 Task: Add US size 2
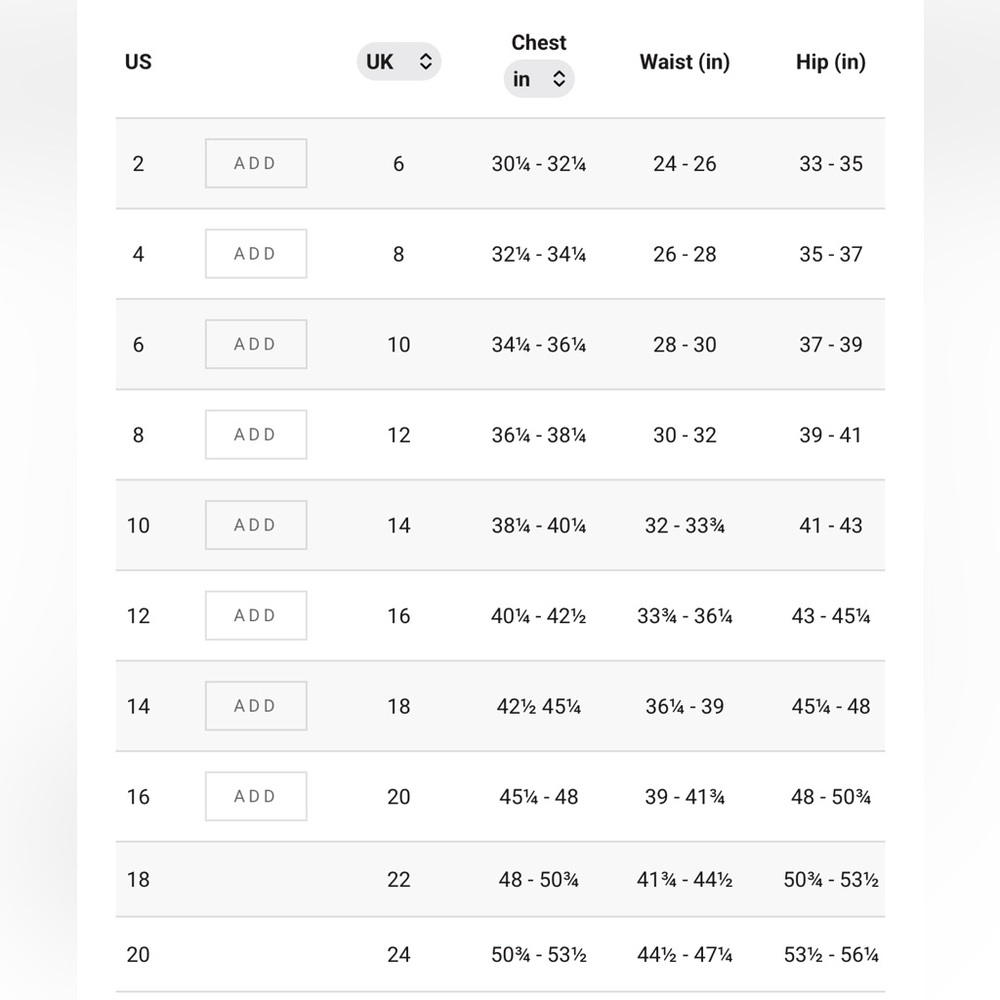pyautogui.click(x=256, y=163)
